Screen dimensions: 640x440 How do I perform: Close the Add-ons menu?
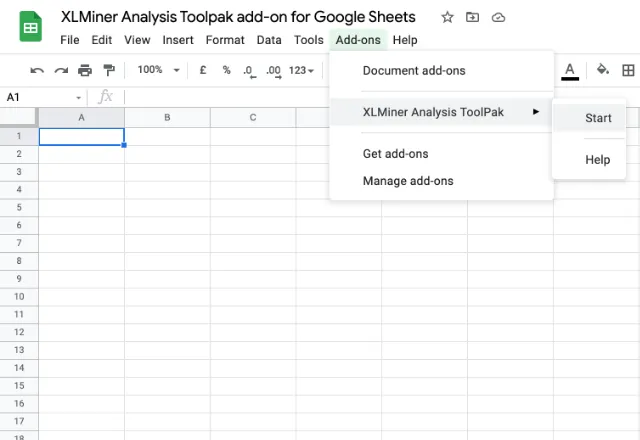tap(358, 40)
